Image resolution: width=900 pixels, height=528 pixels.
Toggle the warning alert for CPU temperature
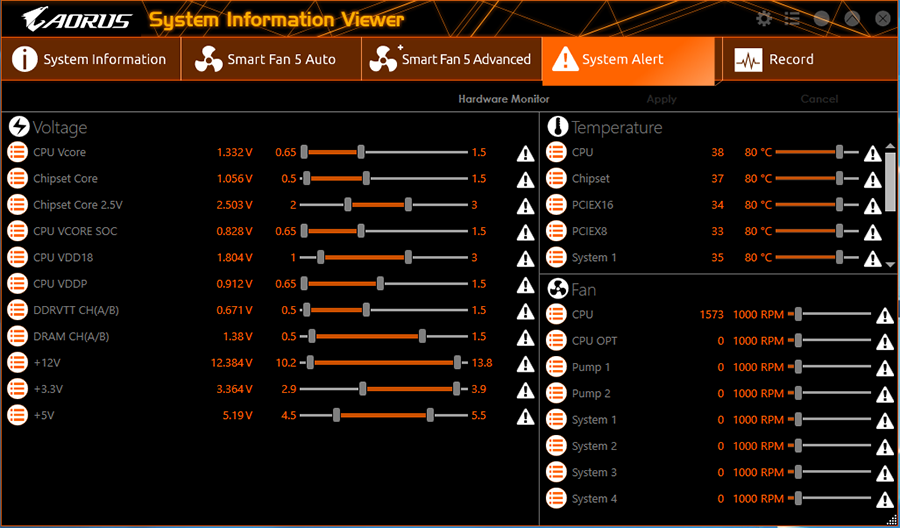point(872,153)
